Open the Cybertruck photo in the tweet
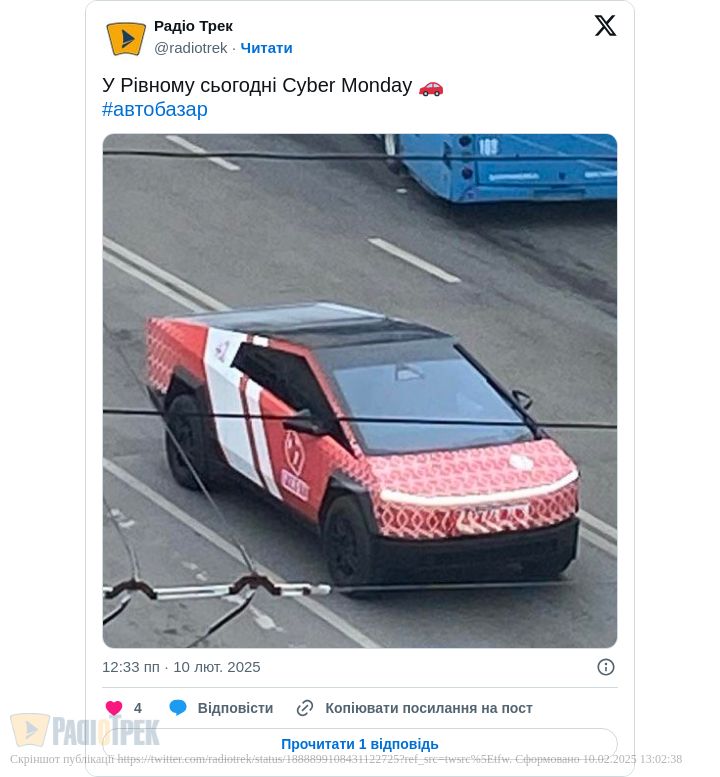Viewport: 720px width, 777px height. tap(360, 391)
